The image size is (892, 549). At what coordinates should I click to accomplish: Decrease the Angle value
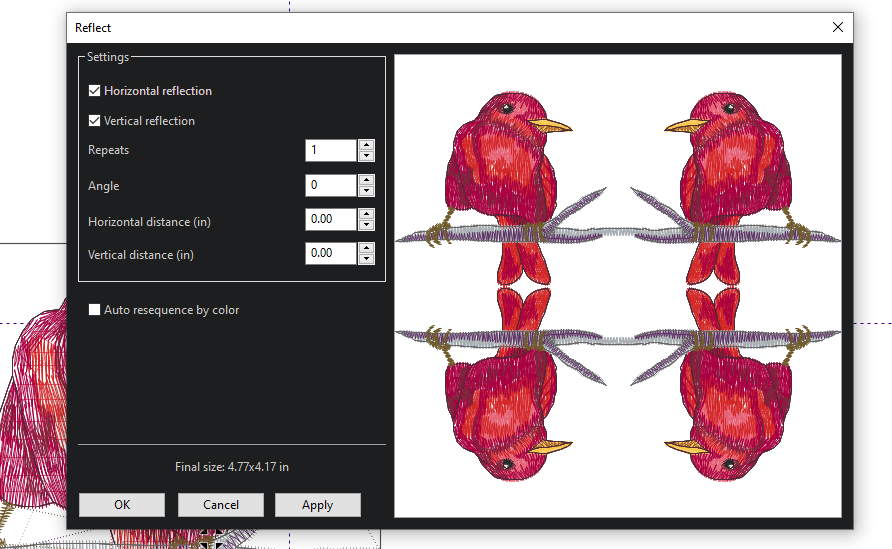(366, 191)
